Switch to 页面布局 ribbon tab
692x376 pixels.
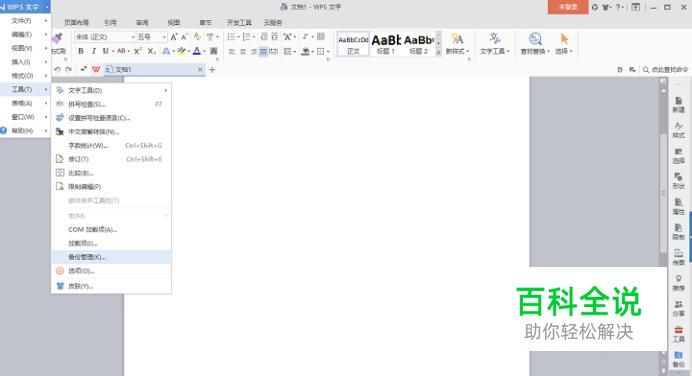tap(76, 23)
